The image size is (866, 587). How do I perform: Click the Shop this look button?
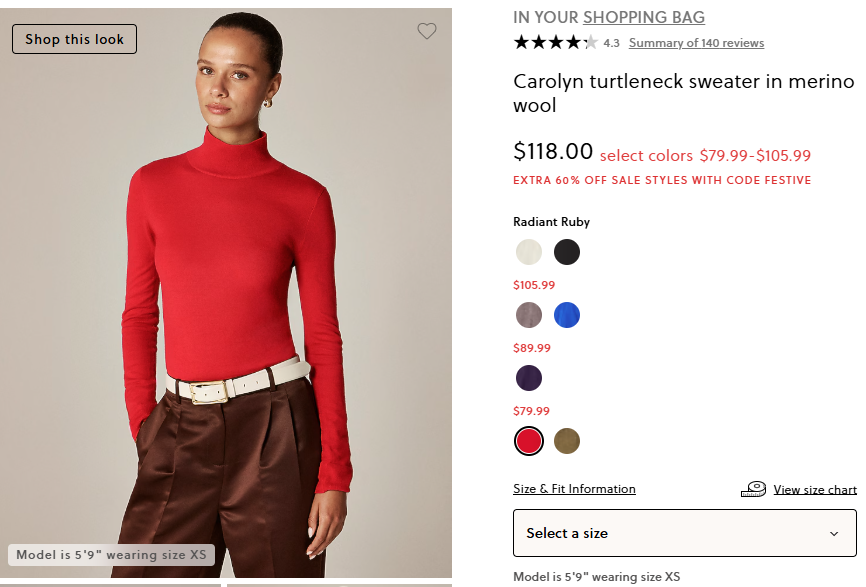tap(75, 39)
